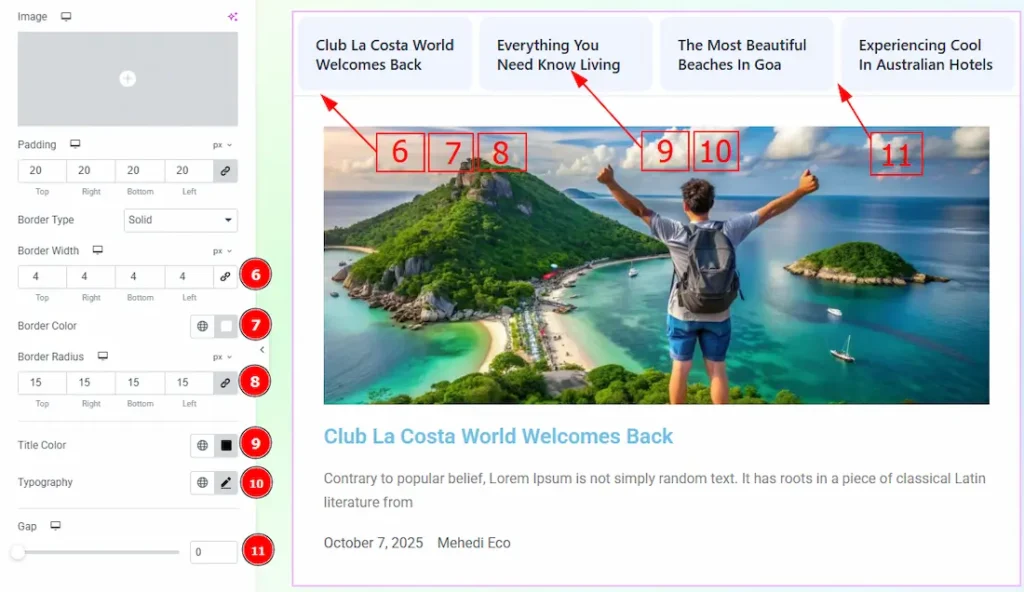
Task: Click the Gap value input field
Action: coord(213,552)
